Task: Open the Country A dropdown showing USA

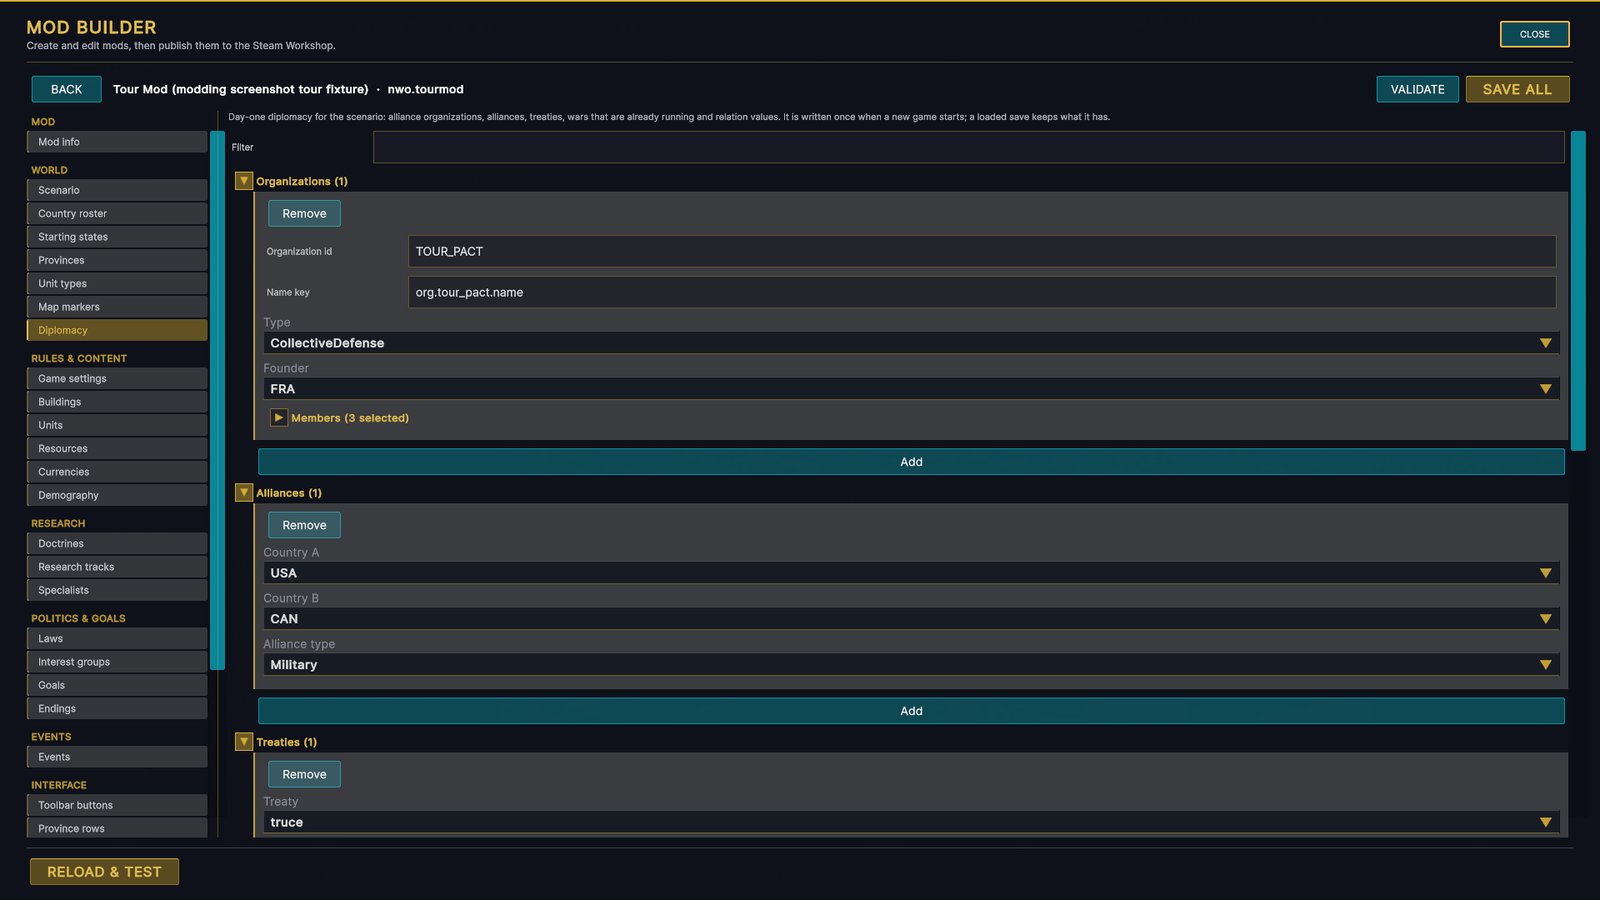Action: tap(911, 573)
